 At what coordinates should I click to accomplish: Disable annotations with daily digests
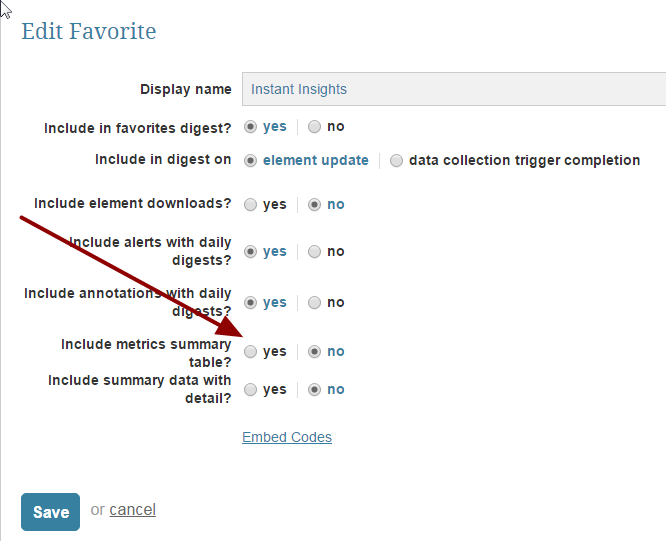315,303
